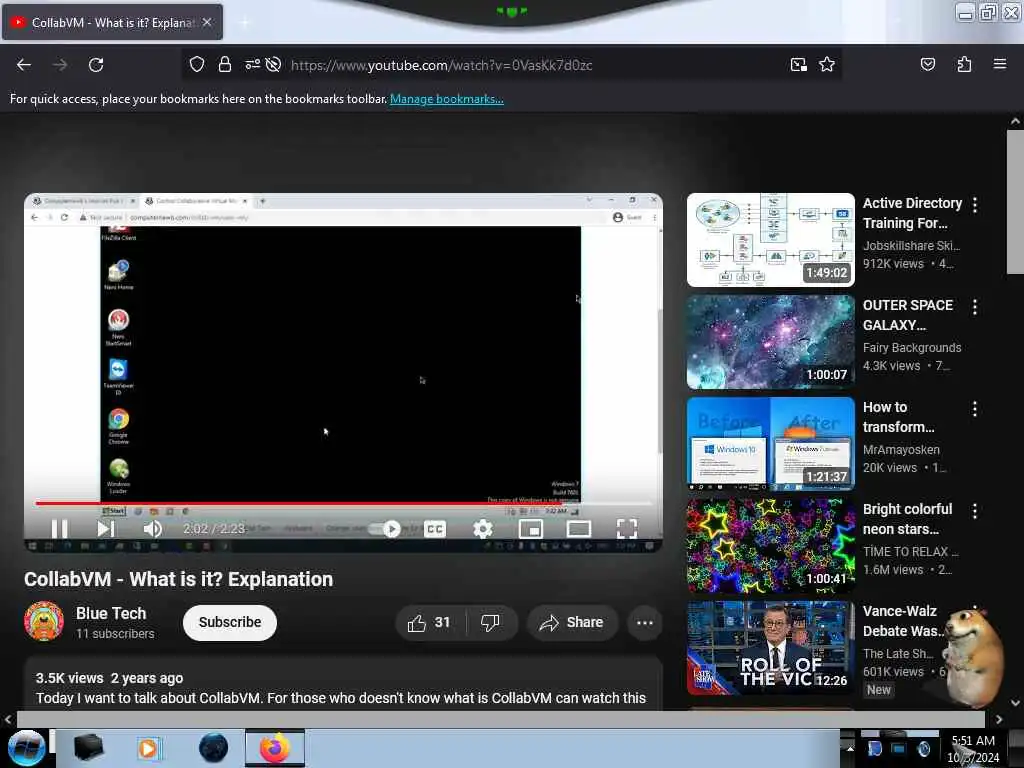Open picture-in-picture icon in address bar

click(x=798, y=64)
